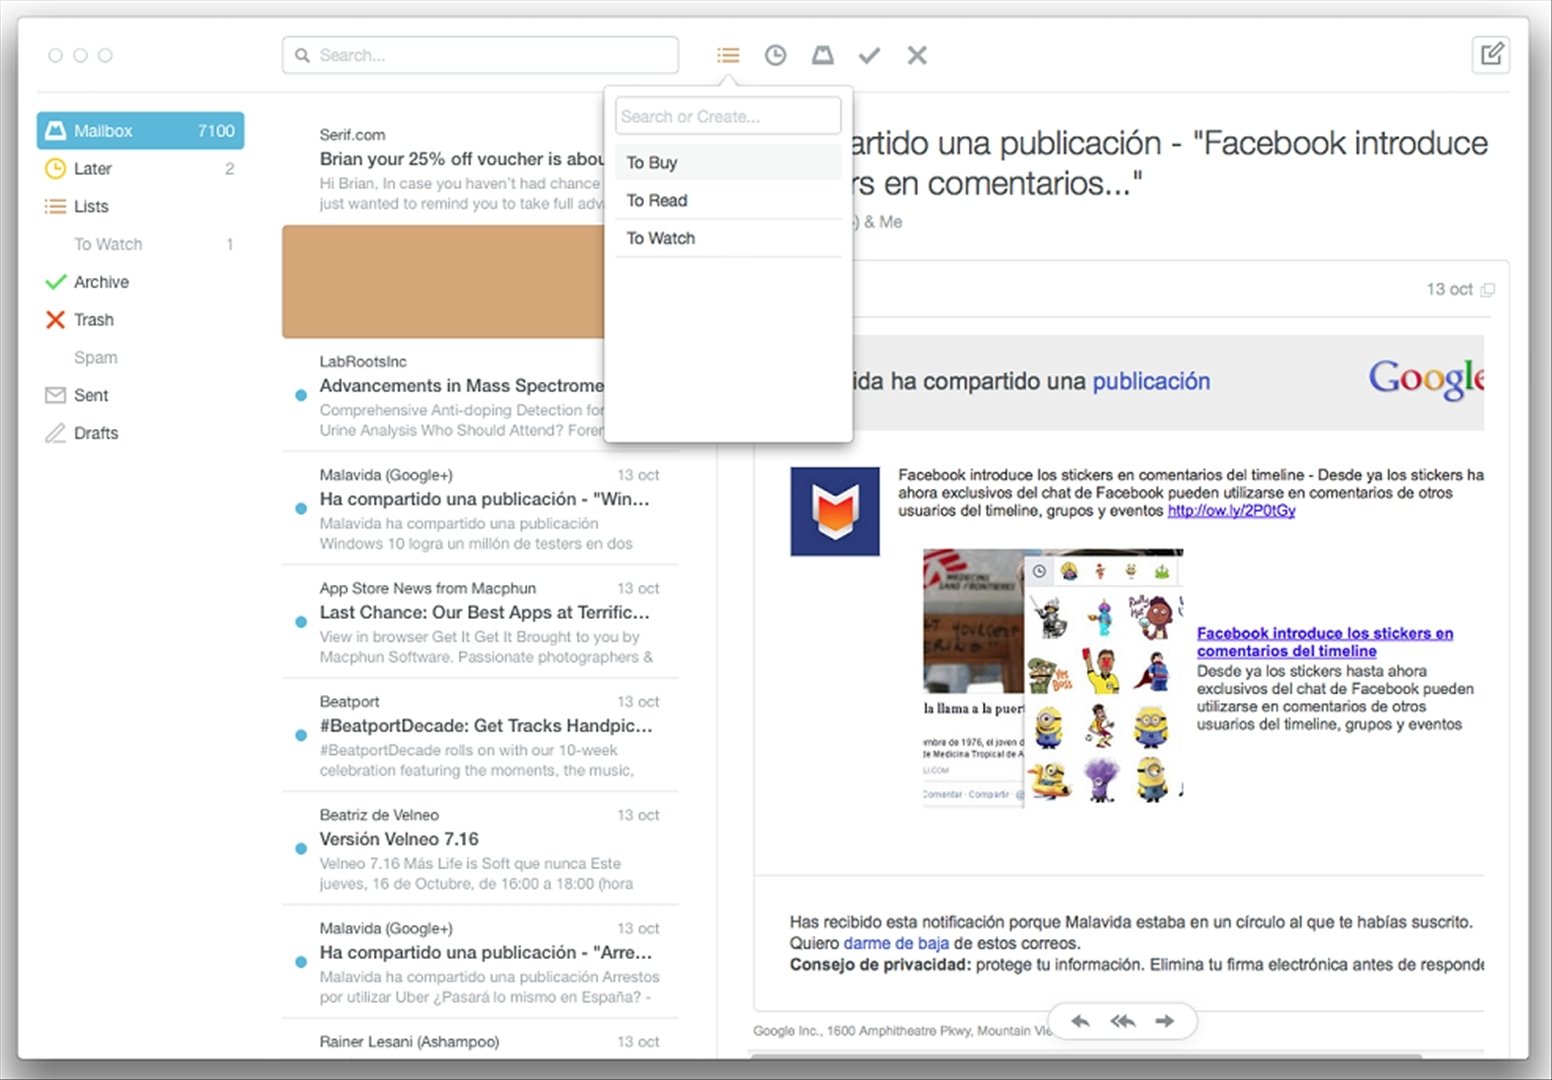
Task: Open Spam folder
Action: tap(140, 358)
